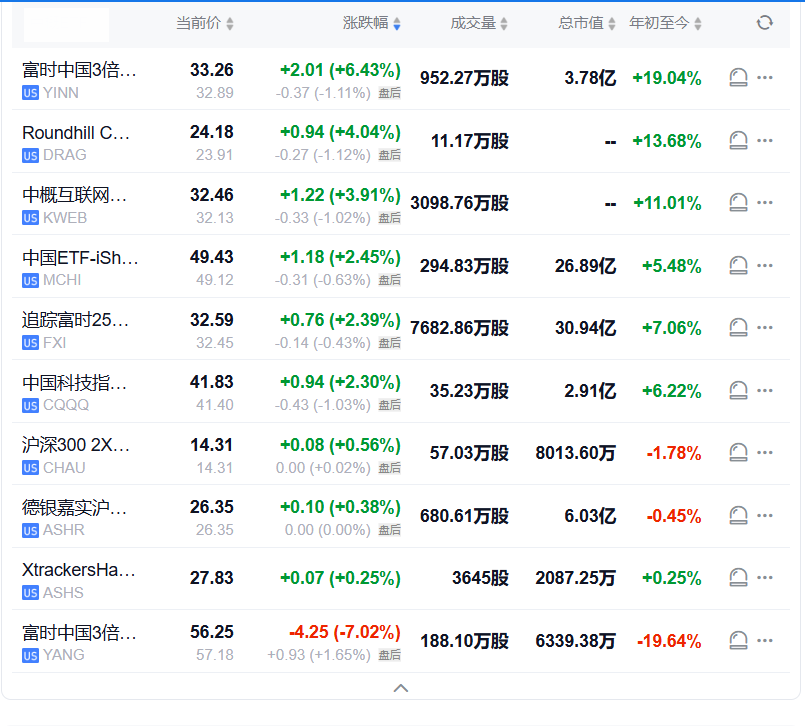Sort by the 总市值 column header
This screenshot has width=805, height=726.
[x=587, y=23]
